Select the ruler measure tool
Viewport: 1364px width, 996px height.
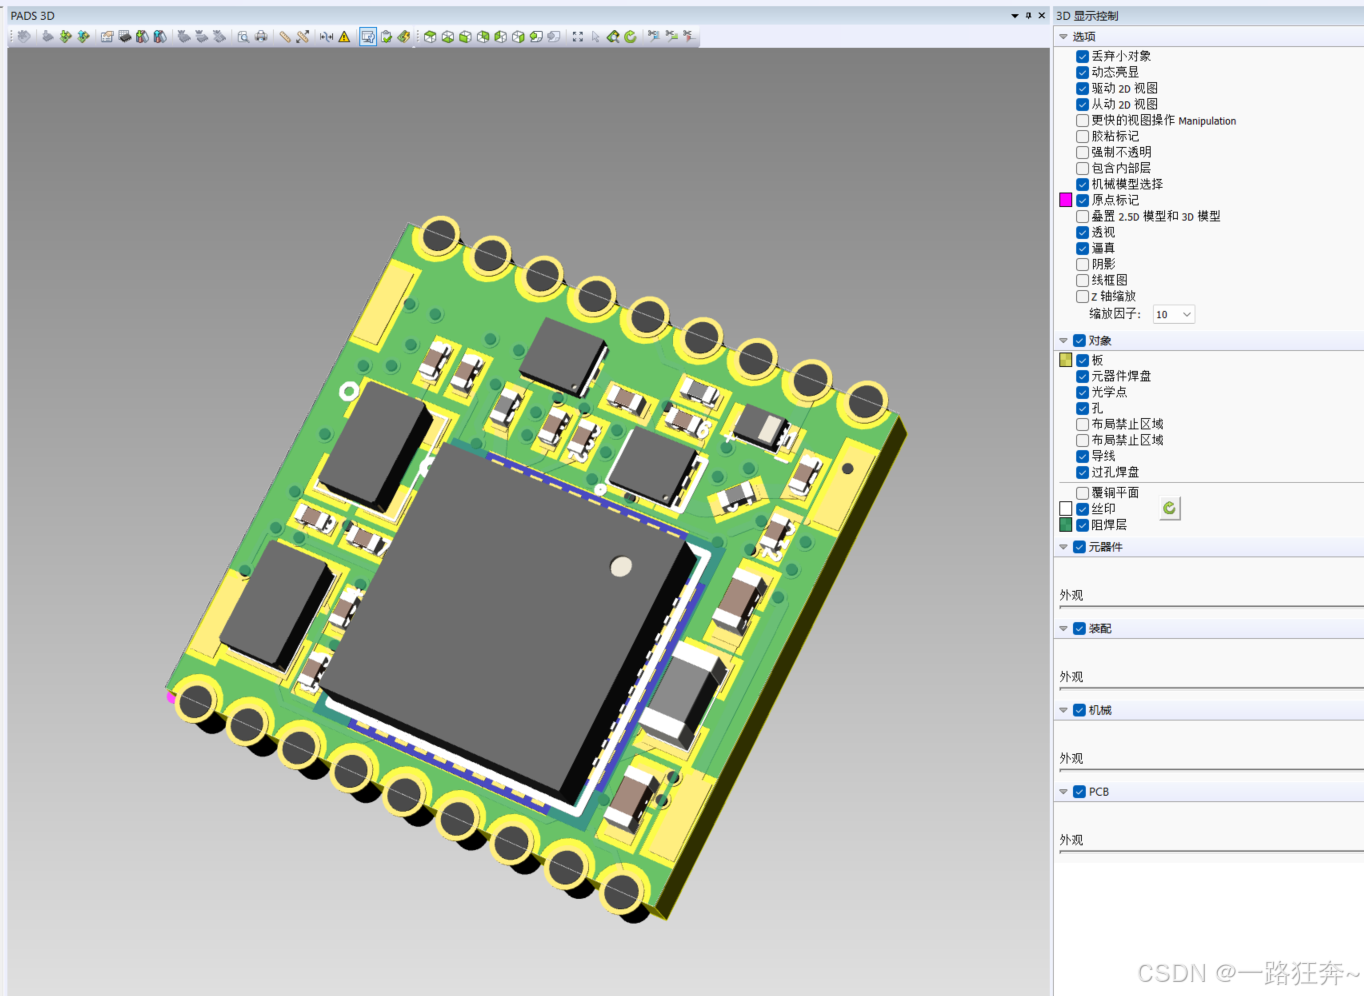tap(285, 36)
